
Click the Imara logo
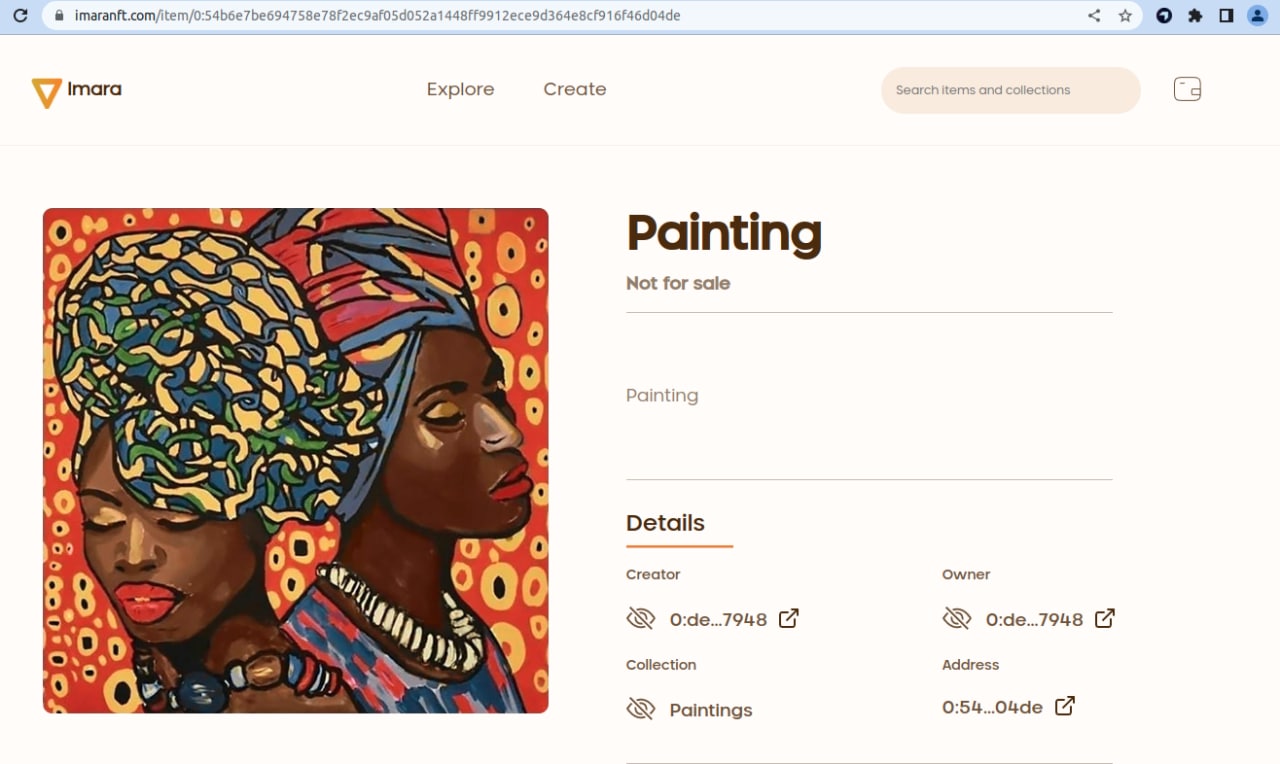tap(77, 91)
